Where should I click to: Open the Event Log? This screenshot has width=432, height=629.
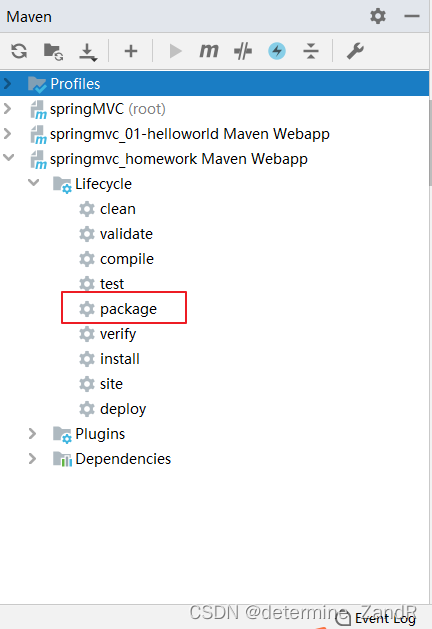375,618
